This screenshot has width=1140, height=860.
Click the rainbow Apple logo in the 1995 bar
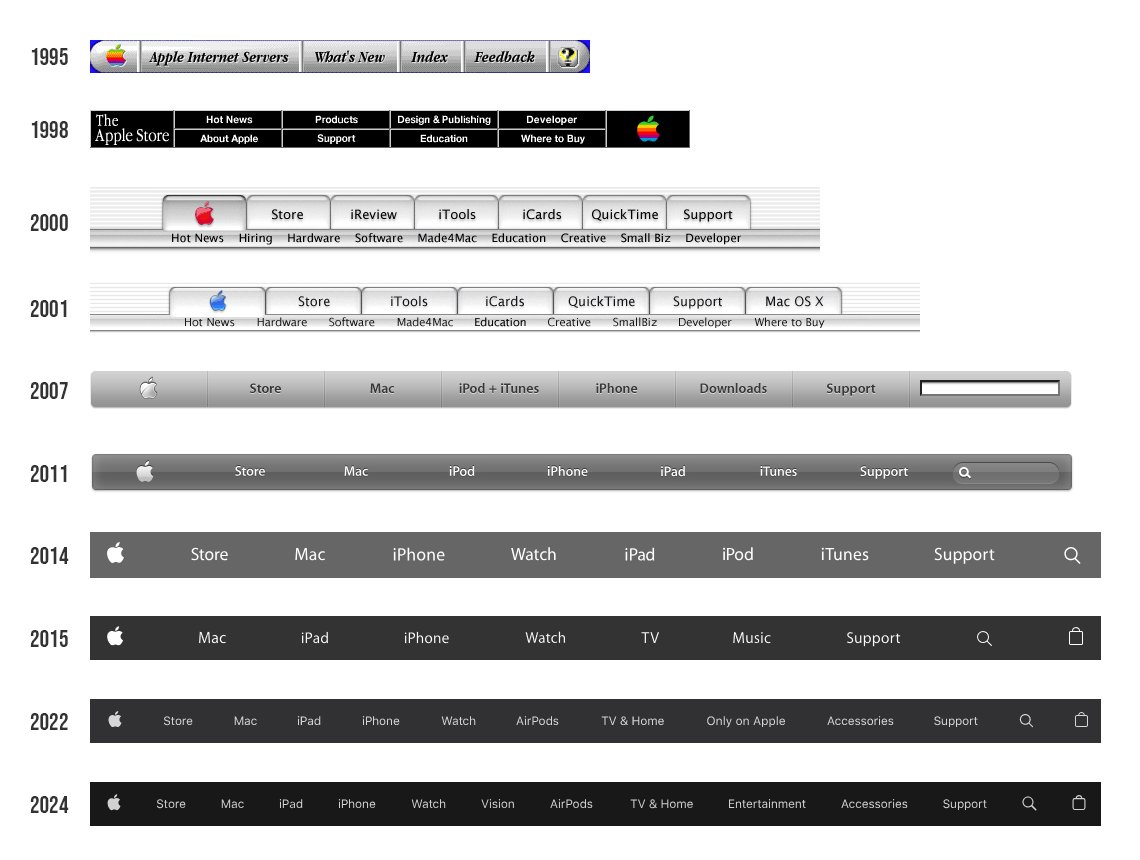point(116,56)
